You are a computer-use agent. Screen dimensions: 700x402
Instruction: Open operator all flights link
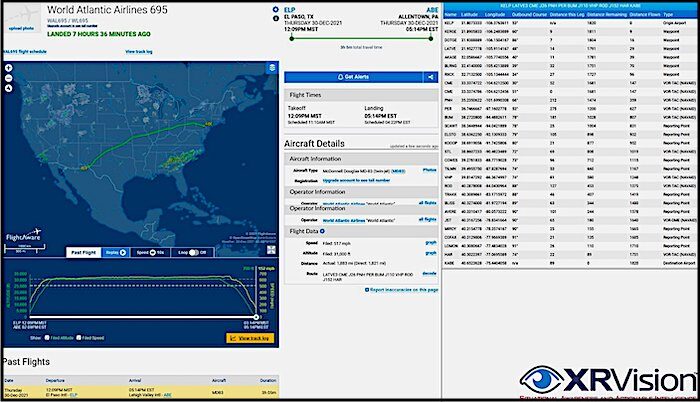click(428, 219)
